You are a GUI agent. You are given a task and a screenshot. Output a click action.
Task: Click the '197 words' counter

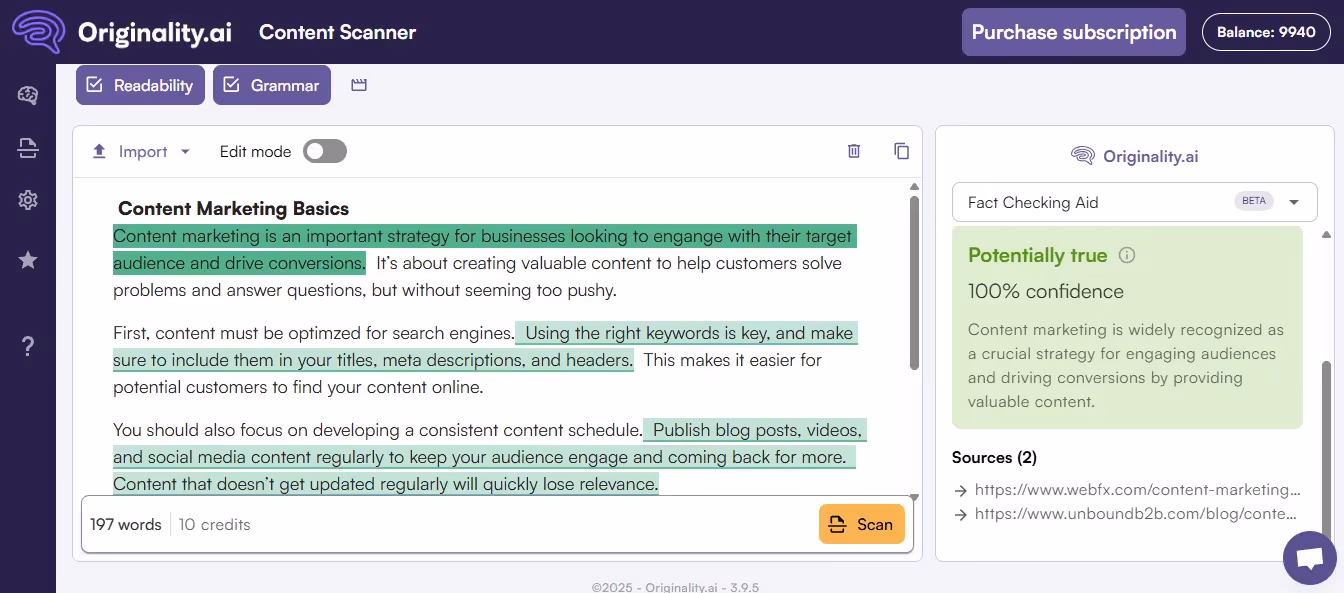(x=126, y=524)
